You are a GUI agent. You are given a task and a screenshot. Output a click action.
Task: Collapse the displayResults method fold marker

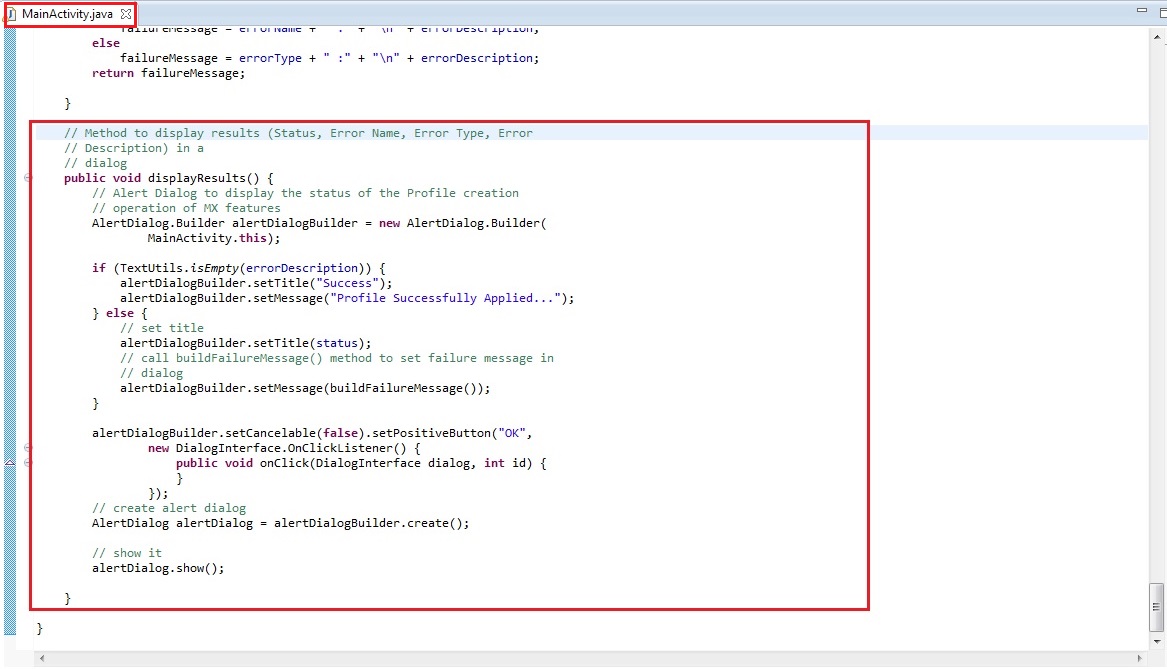tap(27, 178)
